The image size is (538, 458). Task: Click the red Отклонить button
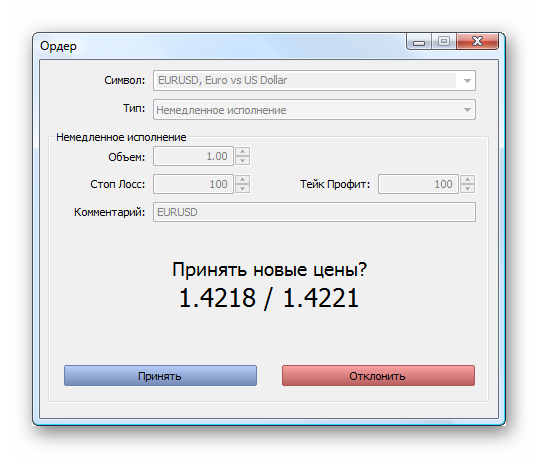pos(378,376)
